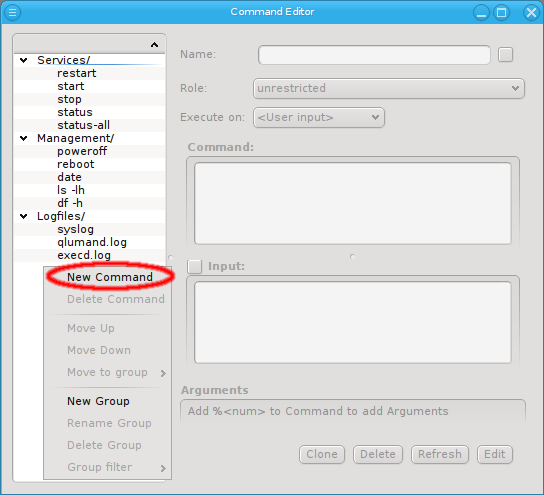The width and height of the screenshot is (544, 495).
Task: Click the sort arrow in tree header
Action: pos(154,44)
